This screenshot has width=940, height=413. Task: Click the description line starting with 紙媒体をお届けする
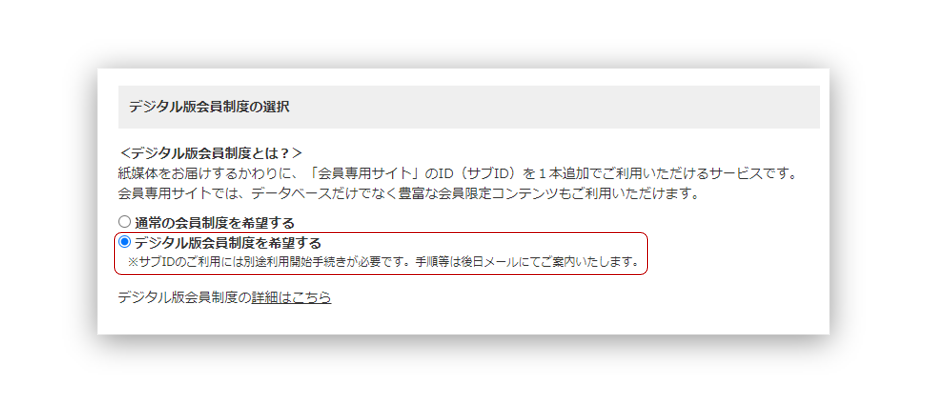pos(457,174)
